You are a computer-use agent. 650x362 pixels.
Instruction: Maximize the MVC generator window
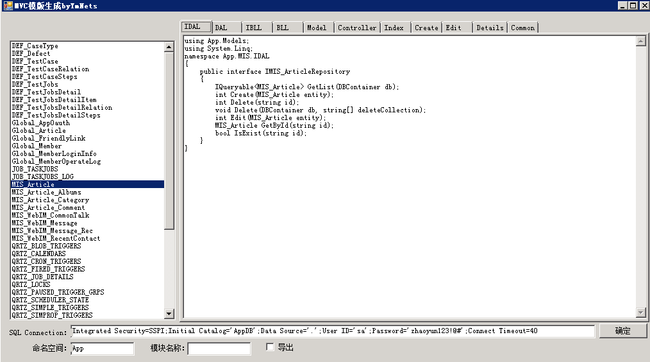[633, 5]
